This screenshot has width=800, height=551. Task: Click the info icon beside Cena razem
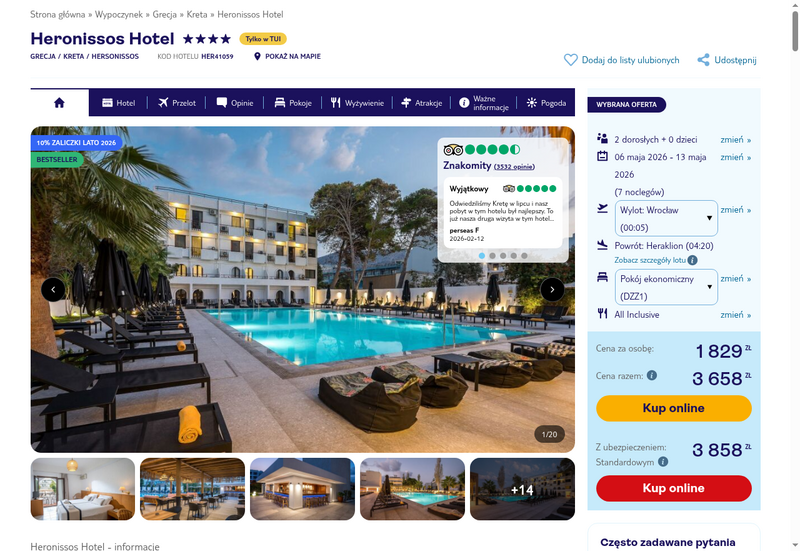(x=652, y=375)
